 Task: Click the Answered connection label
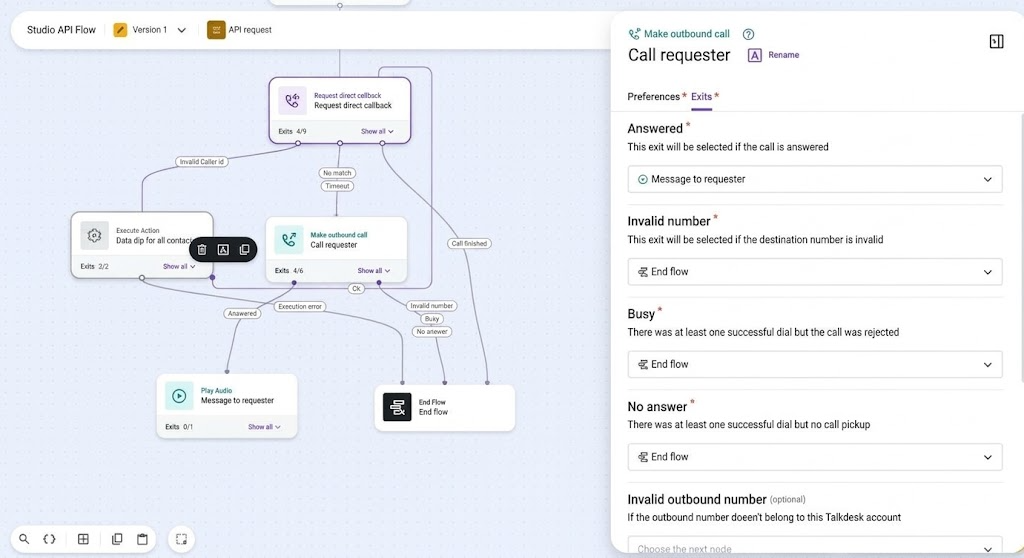coord(242,314)
